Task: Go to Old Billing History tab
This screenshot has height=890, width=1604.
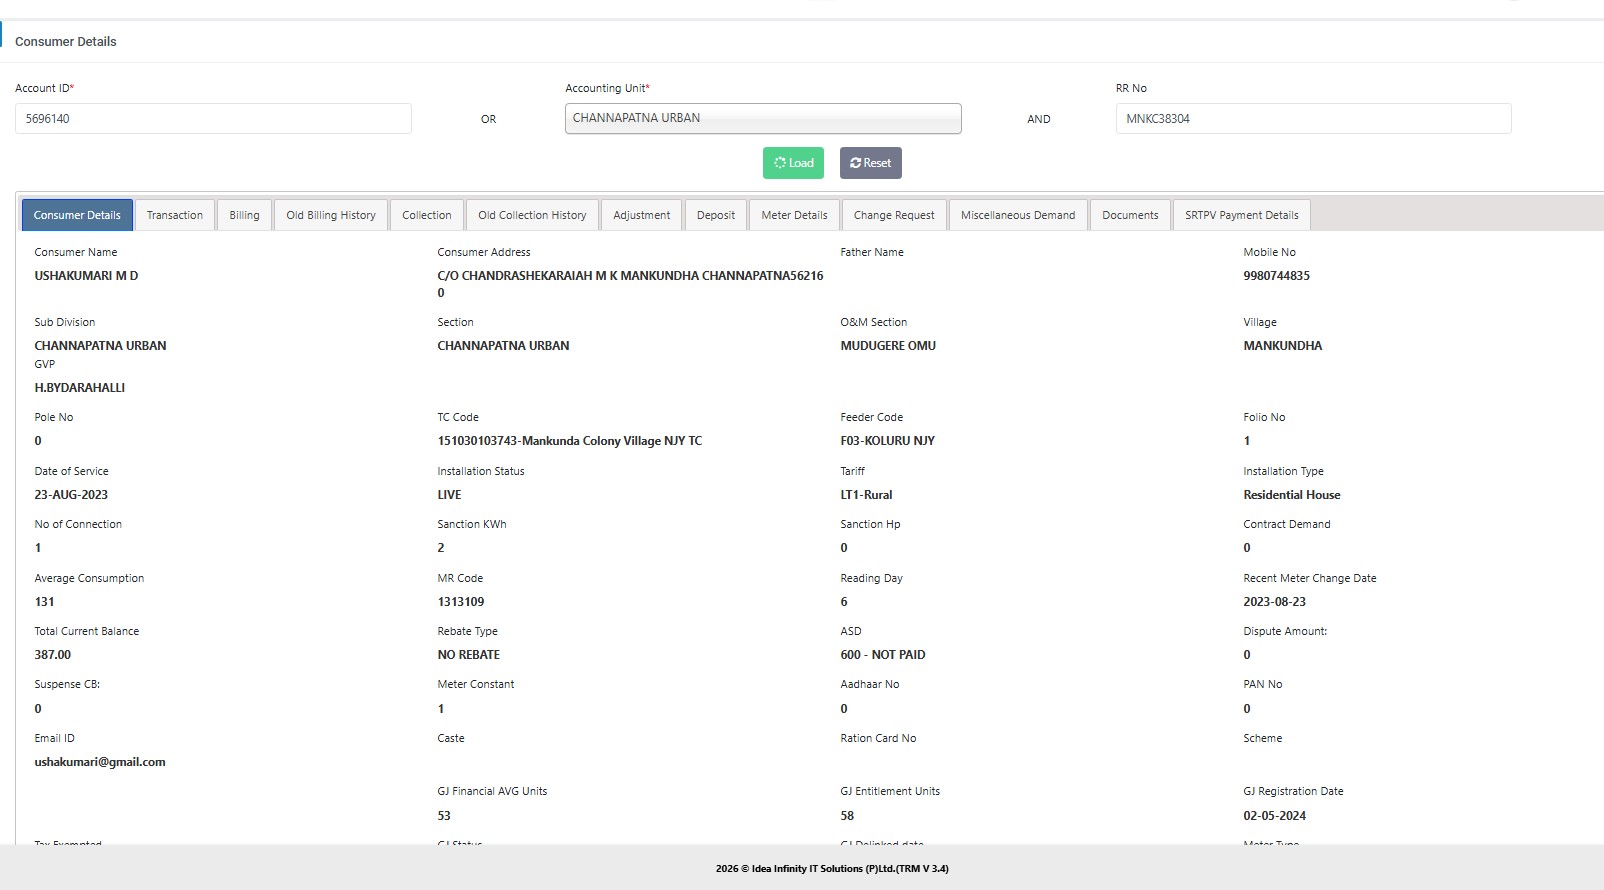Action: point(331,215)
